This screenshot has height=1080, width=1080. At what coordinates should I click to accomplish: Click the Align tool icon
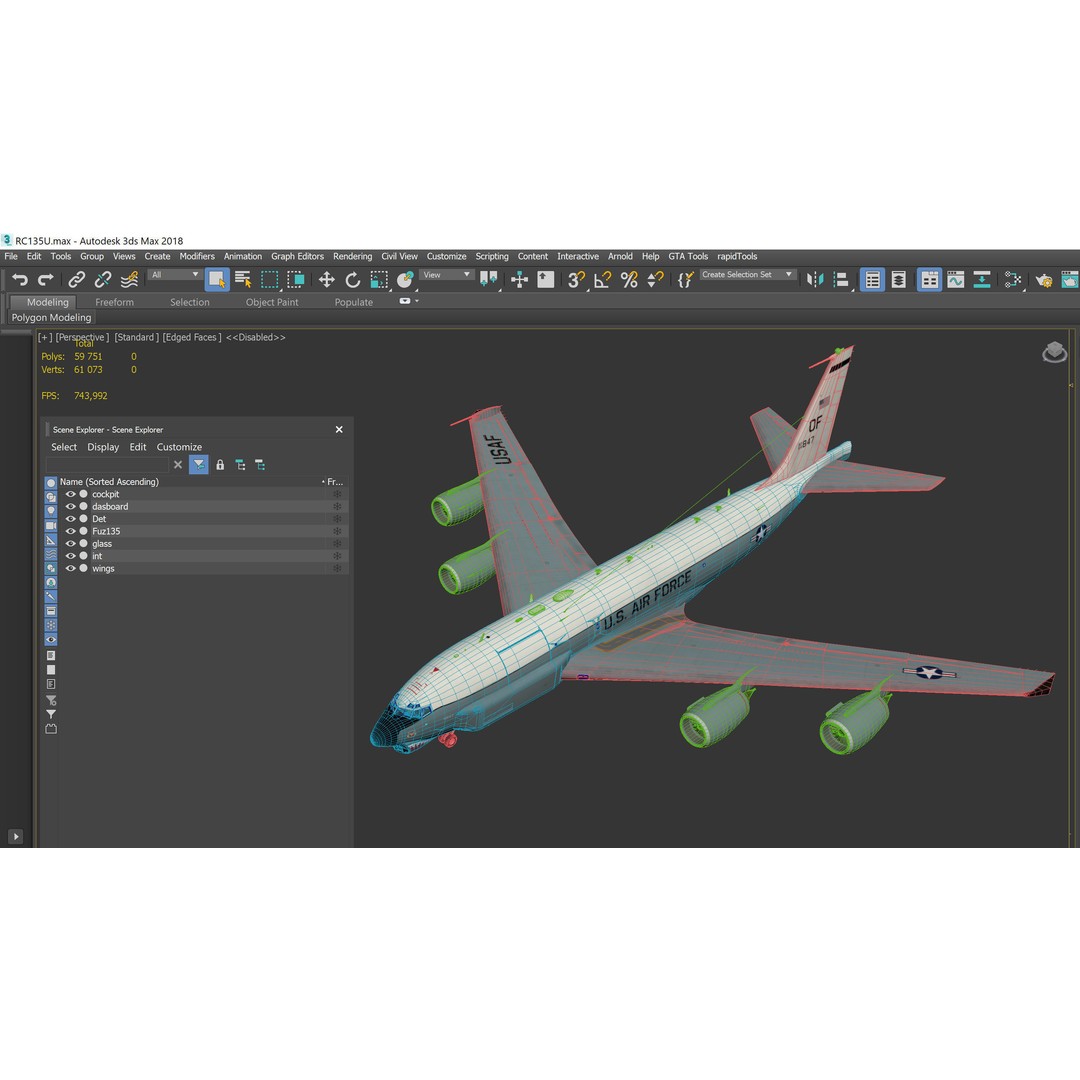(841, 280)
